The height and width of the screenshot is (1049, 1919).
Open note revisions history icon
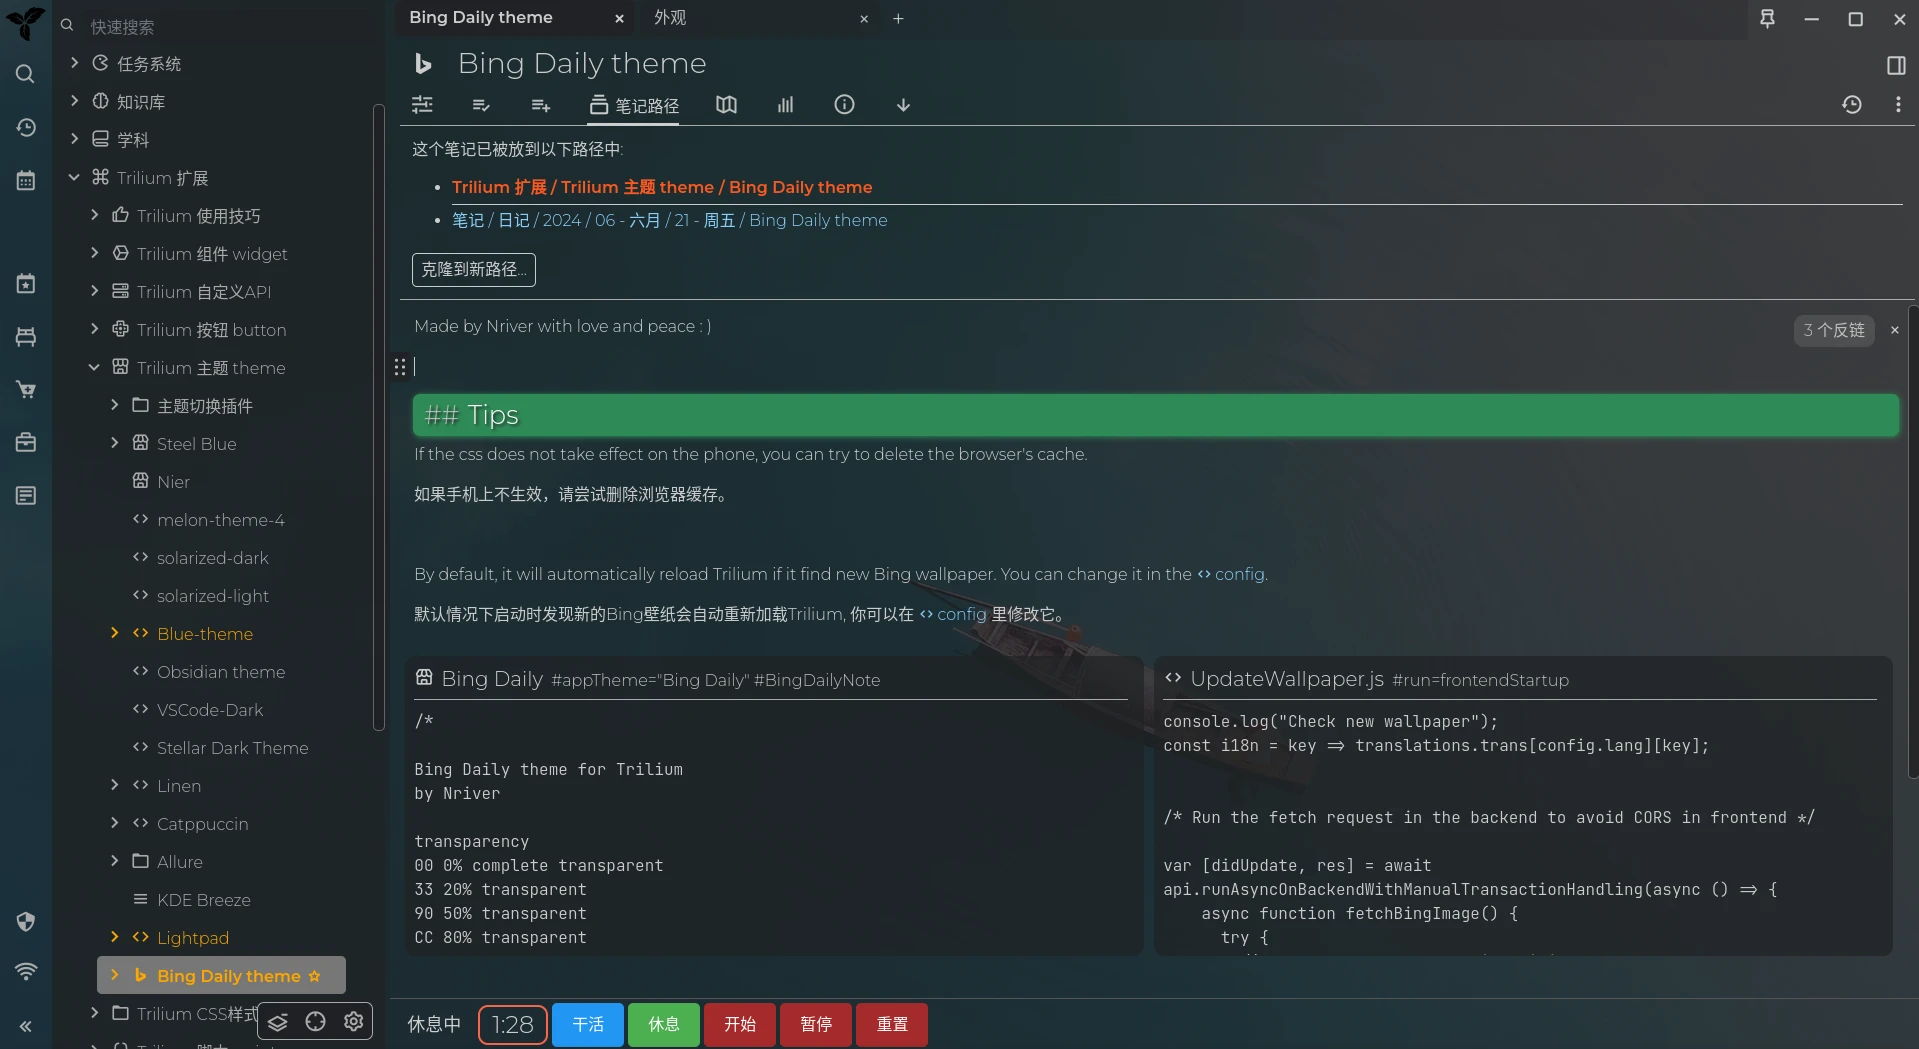(x=1852, y=104)
